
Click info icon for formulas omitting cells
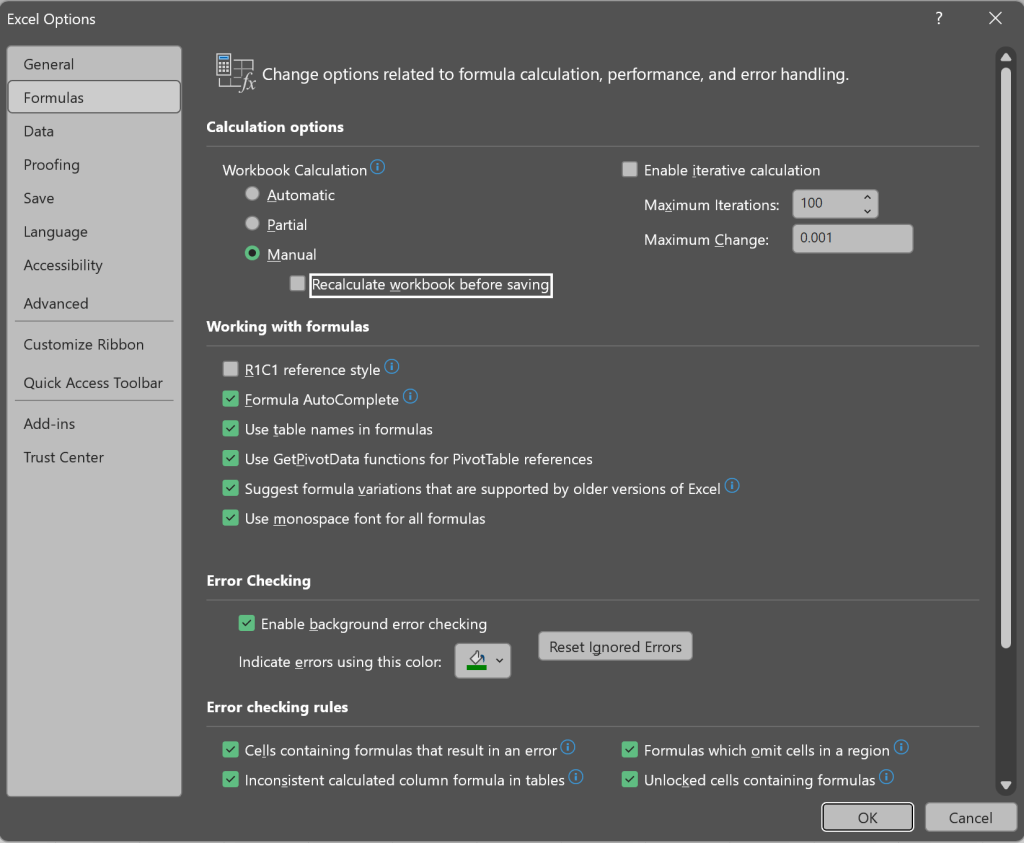tap(901, 747)
